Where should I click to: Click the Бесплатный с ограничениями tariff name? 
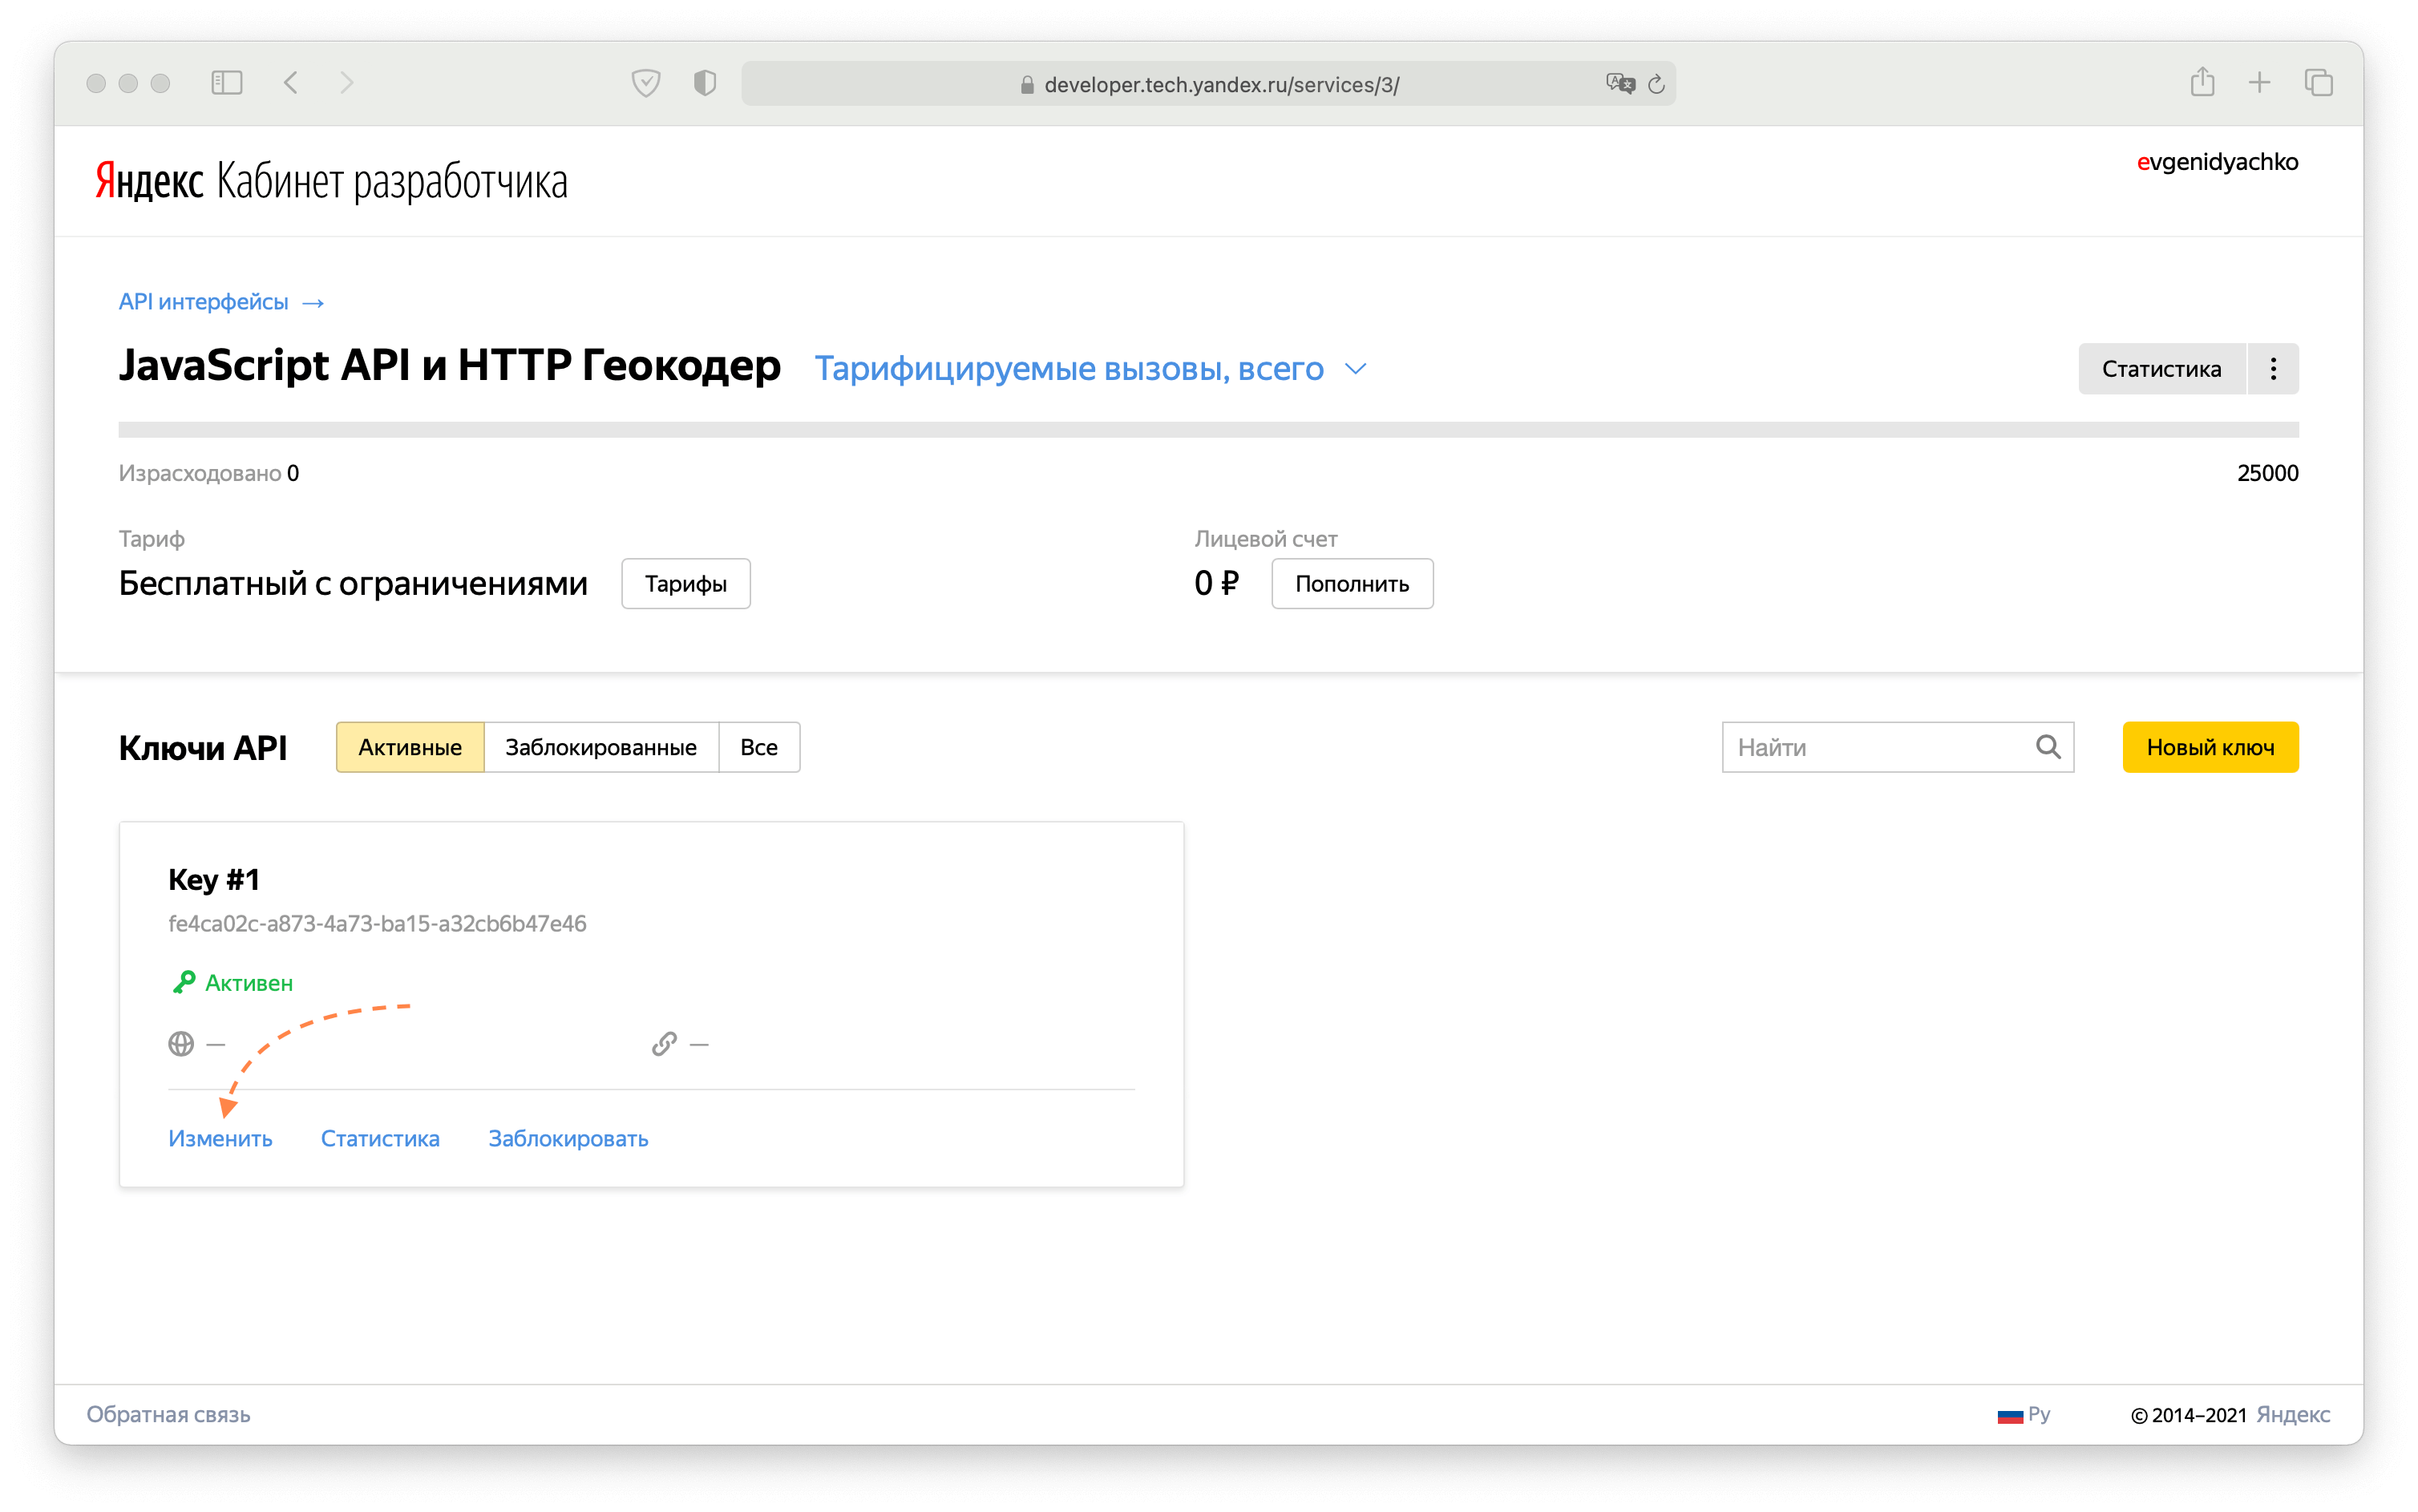pos(353,583)
